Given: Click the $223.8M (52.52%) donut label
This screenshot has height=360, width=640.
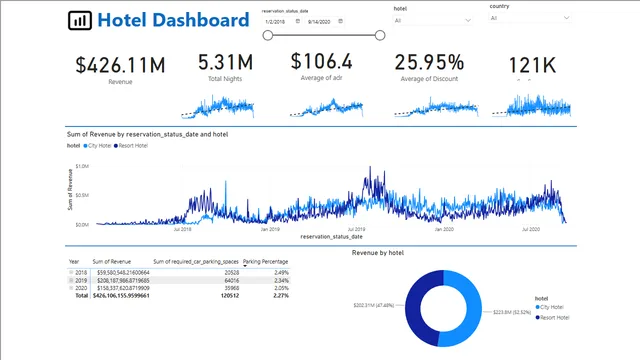Looking at the screenshot, I should coord(512,312).
